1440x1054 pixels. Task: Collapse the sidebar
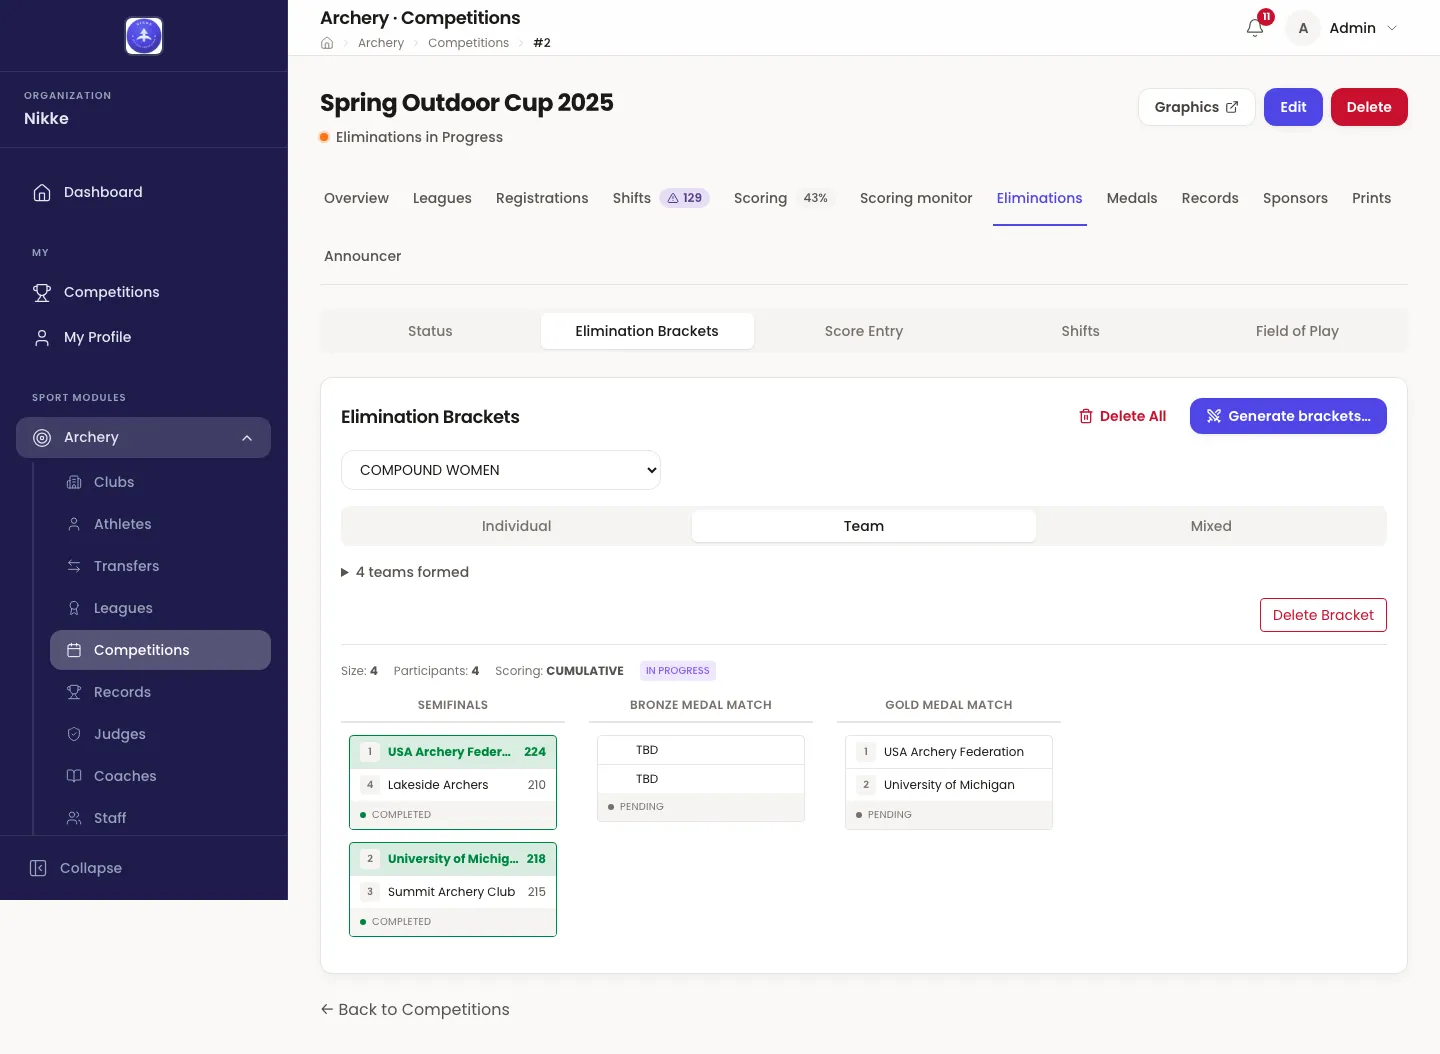[x=76, y=868]
